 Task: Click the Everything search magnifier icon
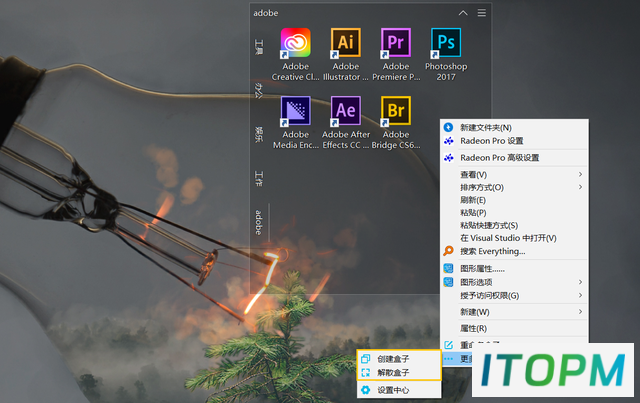[x=448, y=251]
